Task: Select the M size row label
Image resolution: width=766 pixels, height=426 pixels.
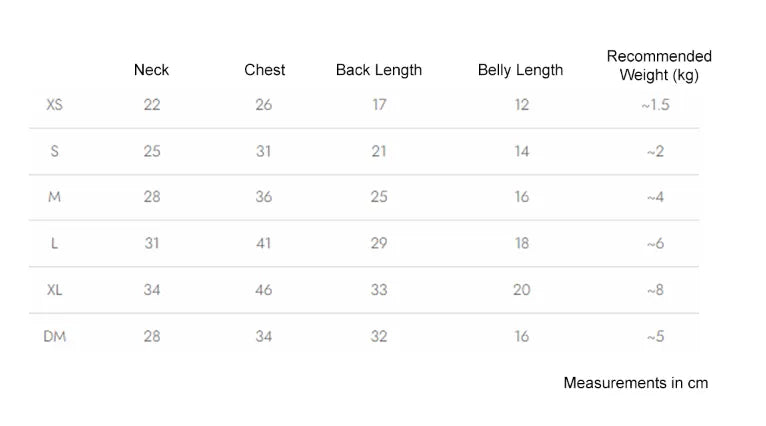Action: 54,197
